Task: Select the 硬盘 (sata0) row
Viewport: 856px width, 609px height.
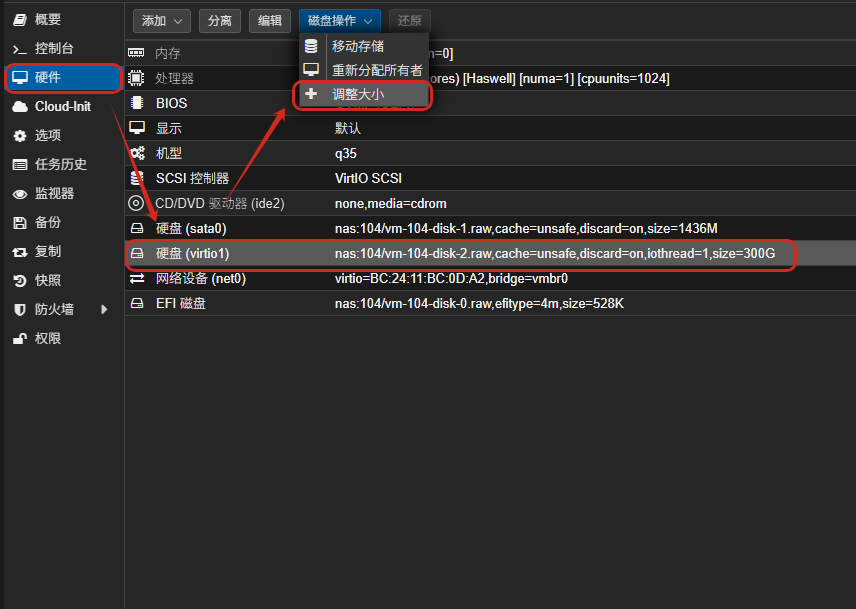Action: tap(460, 228)
